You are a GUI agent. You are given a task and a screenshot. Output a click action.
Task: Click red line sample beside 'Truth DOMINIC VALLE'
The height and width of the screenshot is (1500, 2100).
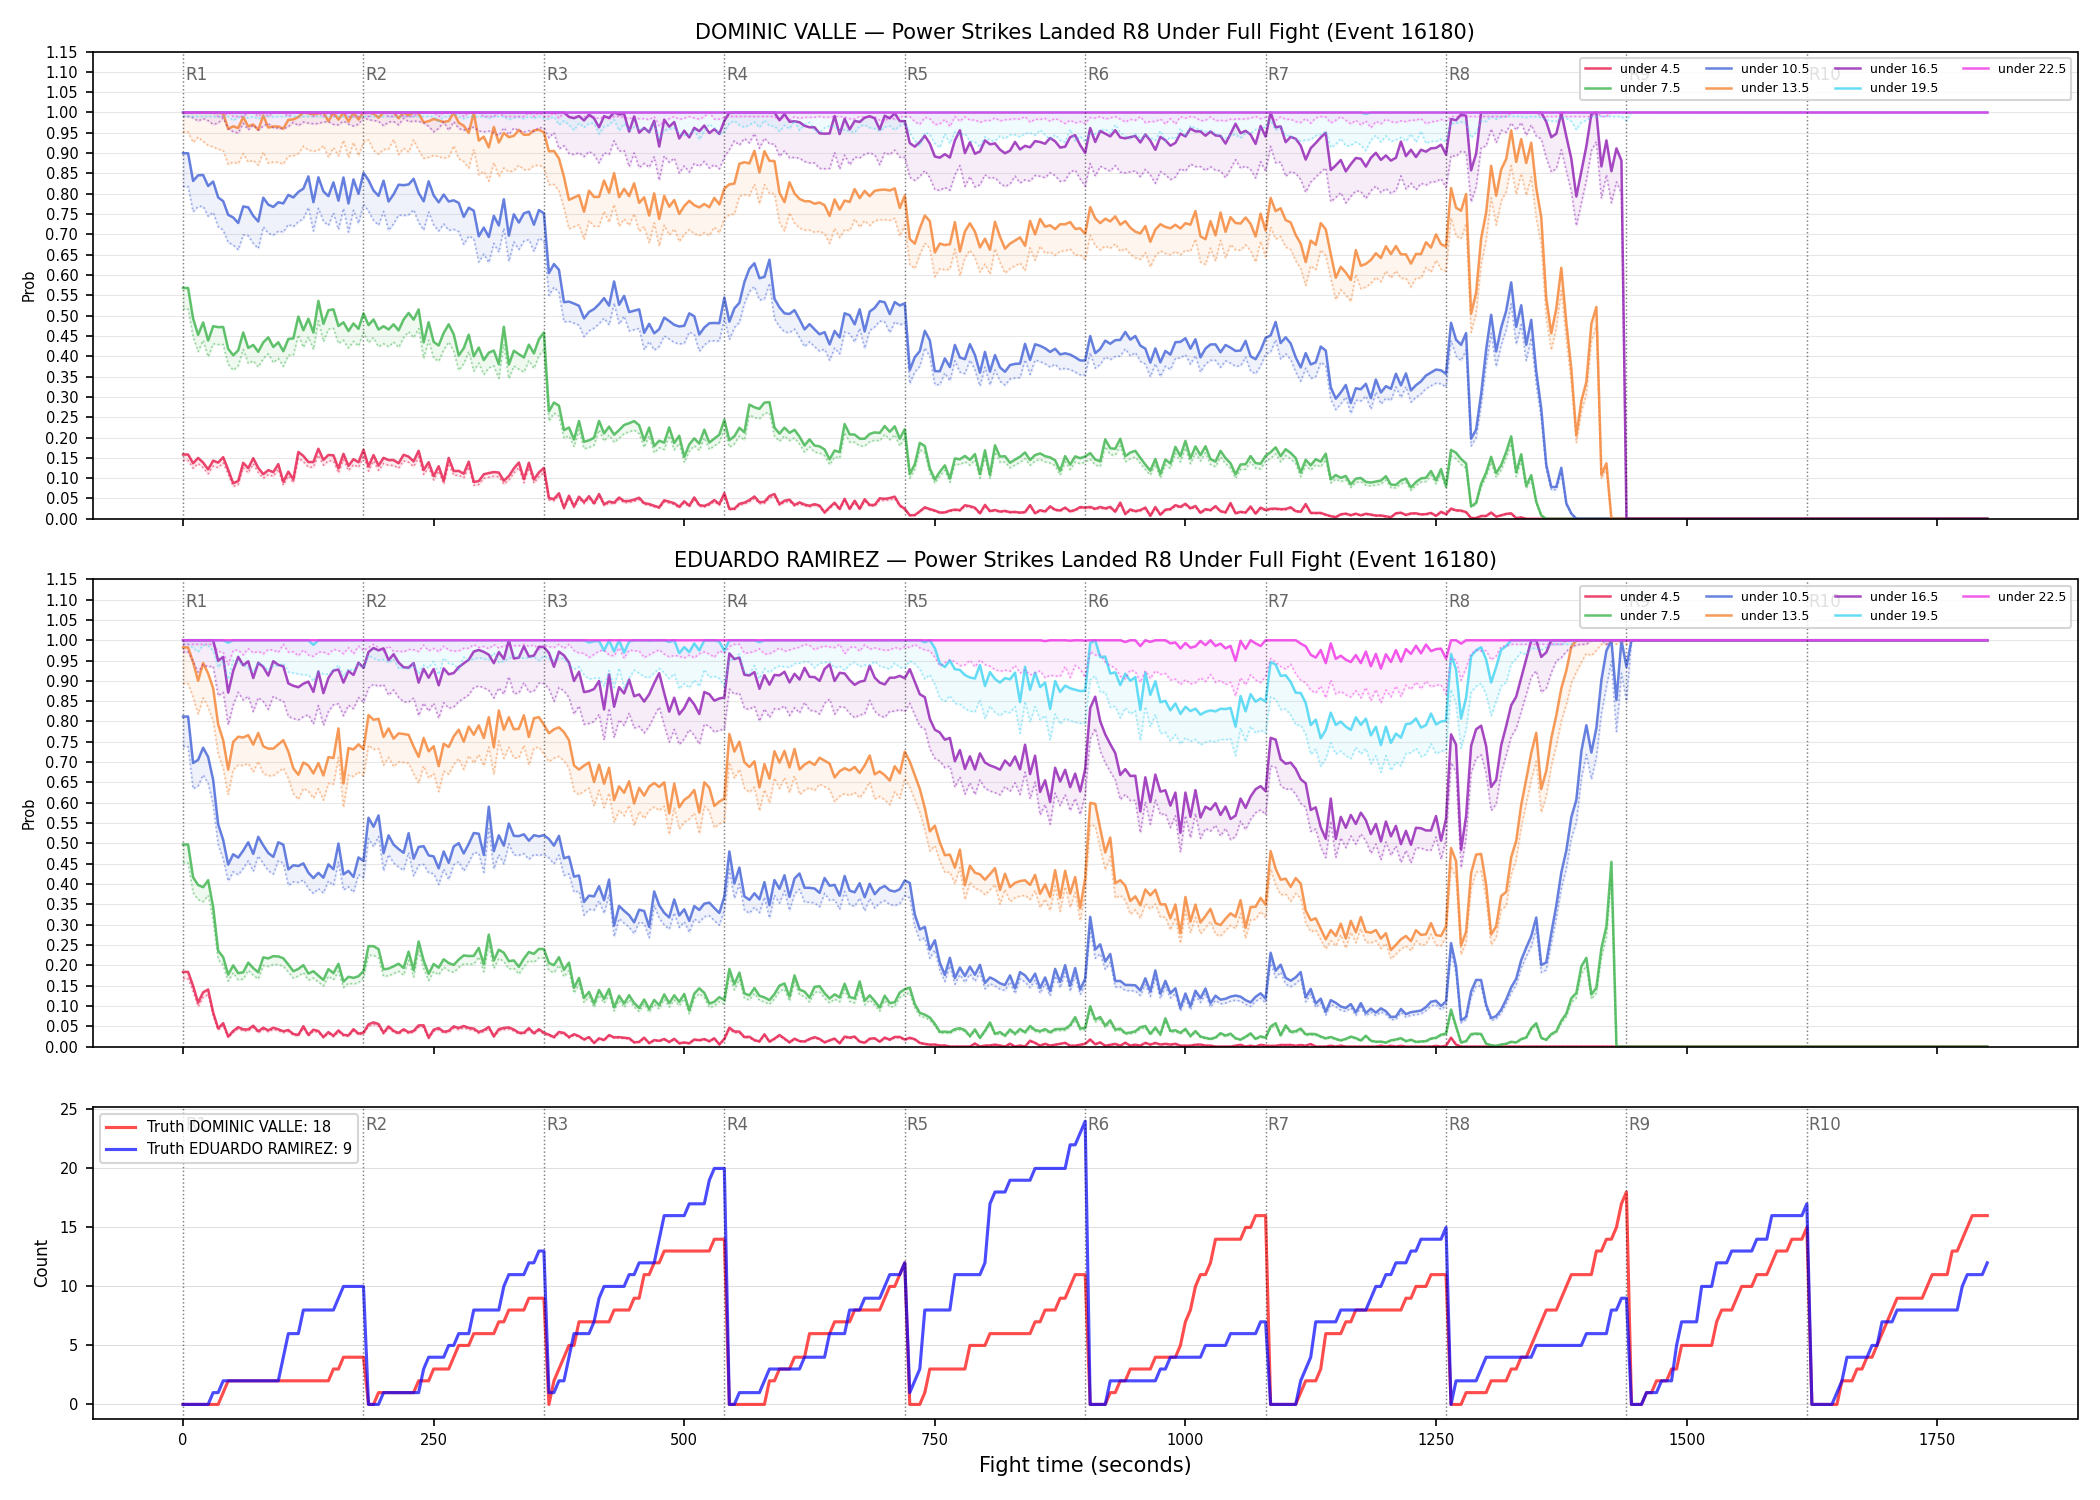click(x=121, y=1127)
